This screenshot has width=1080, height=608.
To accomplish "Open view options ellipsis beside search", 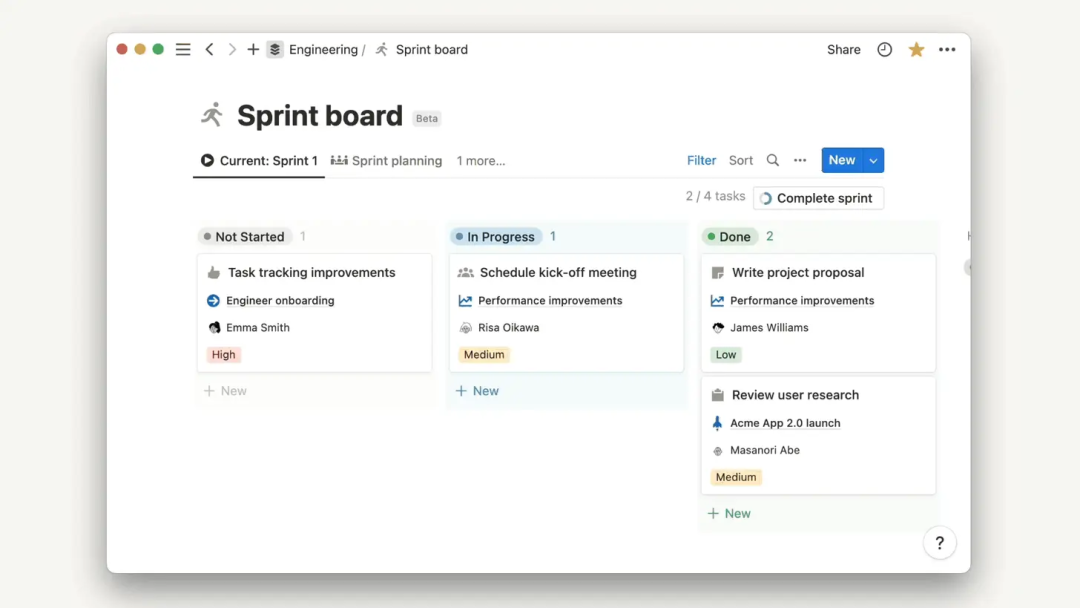I will coord(800,160).
